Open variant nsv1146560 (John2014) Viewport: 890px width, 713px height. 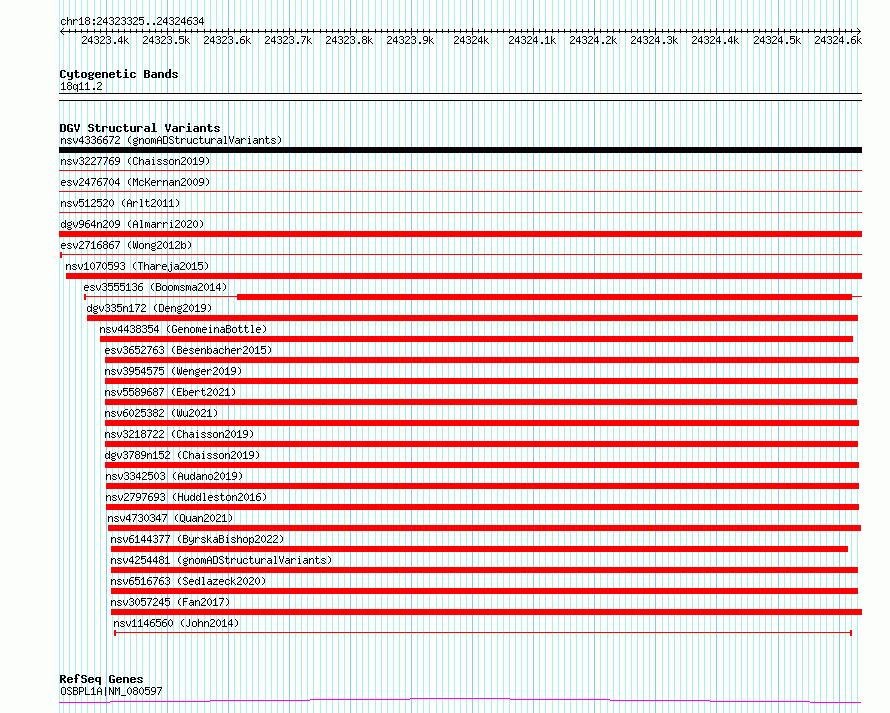[176, 623]
